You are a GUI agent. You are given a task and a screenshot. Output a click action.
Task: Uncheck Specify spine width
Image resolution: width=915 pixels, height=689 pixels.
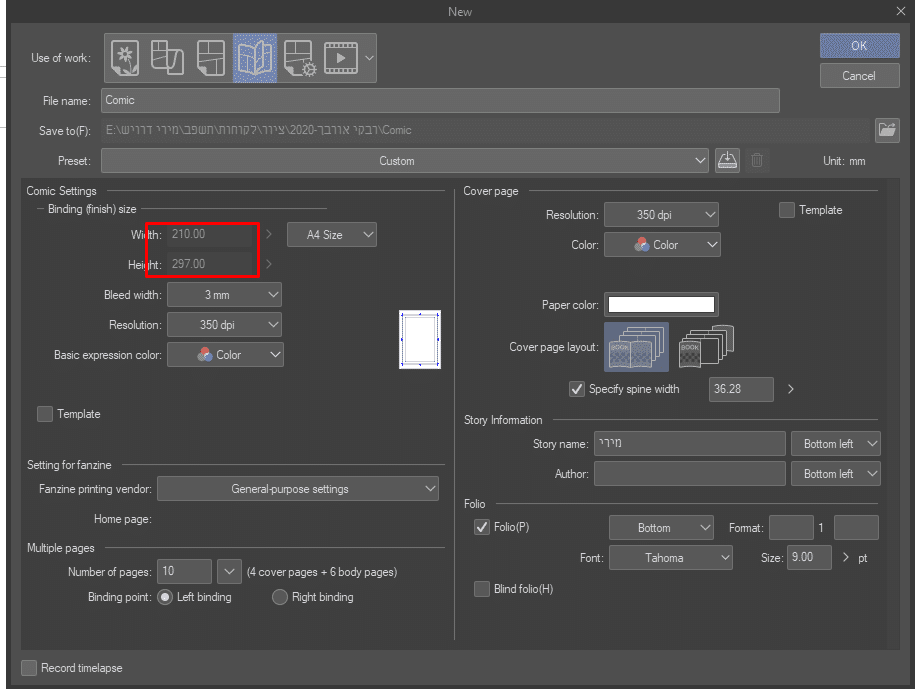(576, 389)
